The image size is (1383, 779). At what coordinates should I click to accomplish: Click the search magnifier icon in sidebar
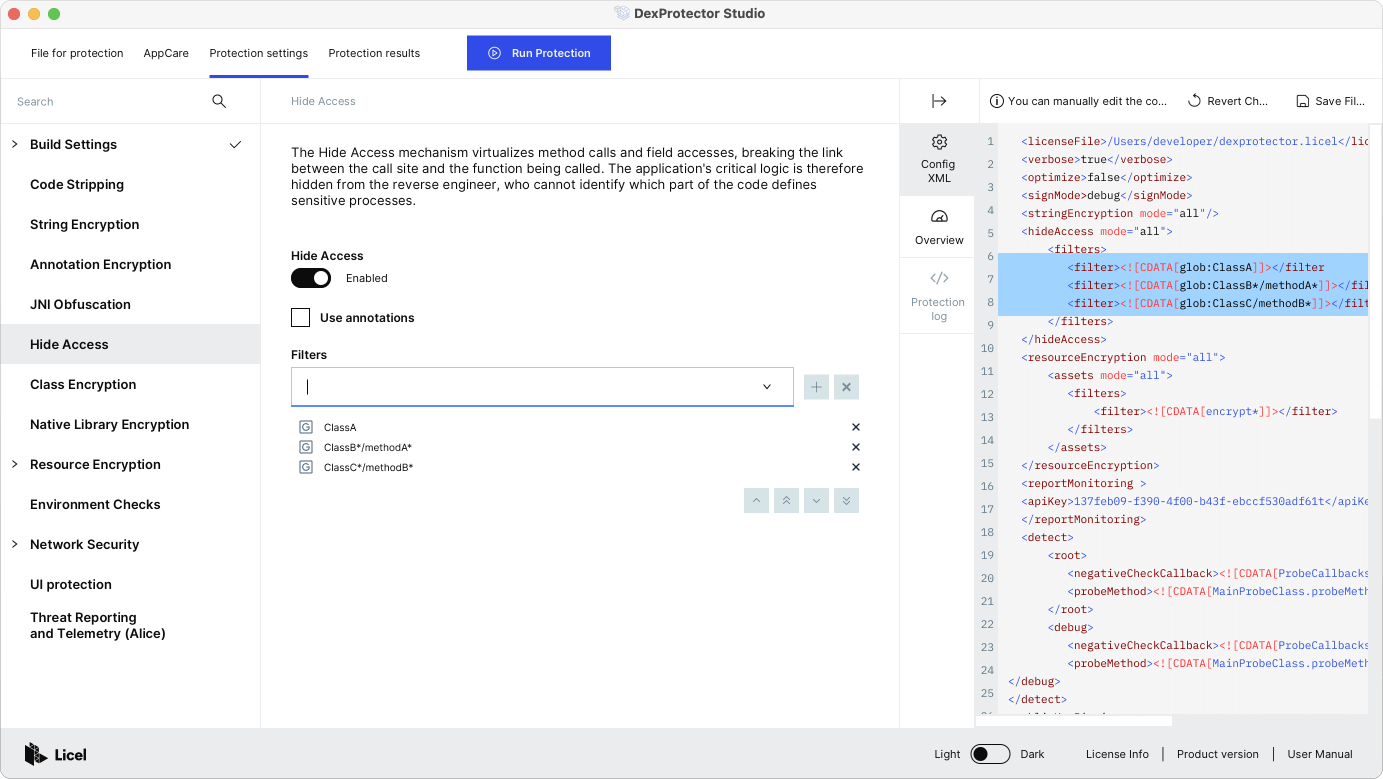click(219, 101)
